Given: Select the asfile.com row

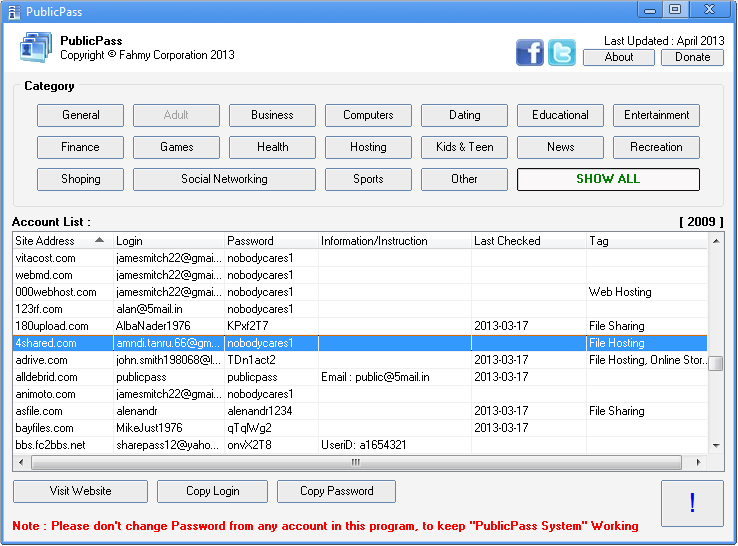Looking at the screenshot, I should pos(360,411).
